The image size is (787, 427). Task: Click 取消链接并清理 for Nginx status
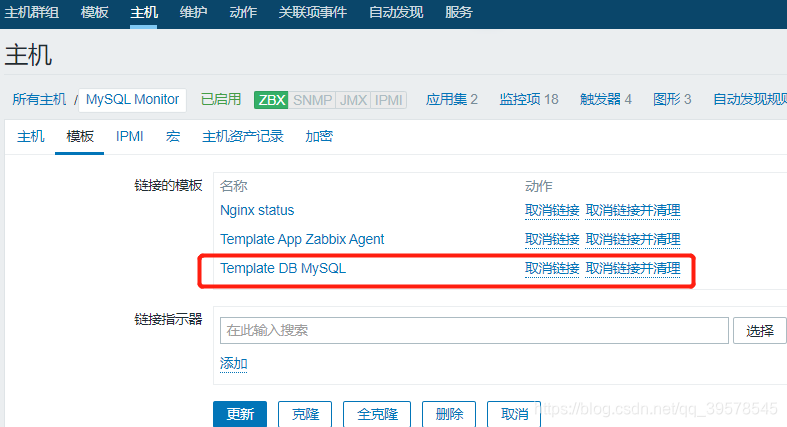[633, 211]
